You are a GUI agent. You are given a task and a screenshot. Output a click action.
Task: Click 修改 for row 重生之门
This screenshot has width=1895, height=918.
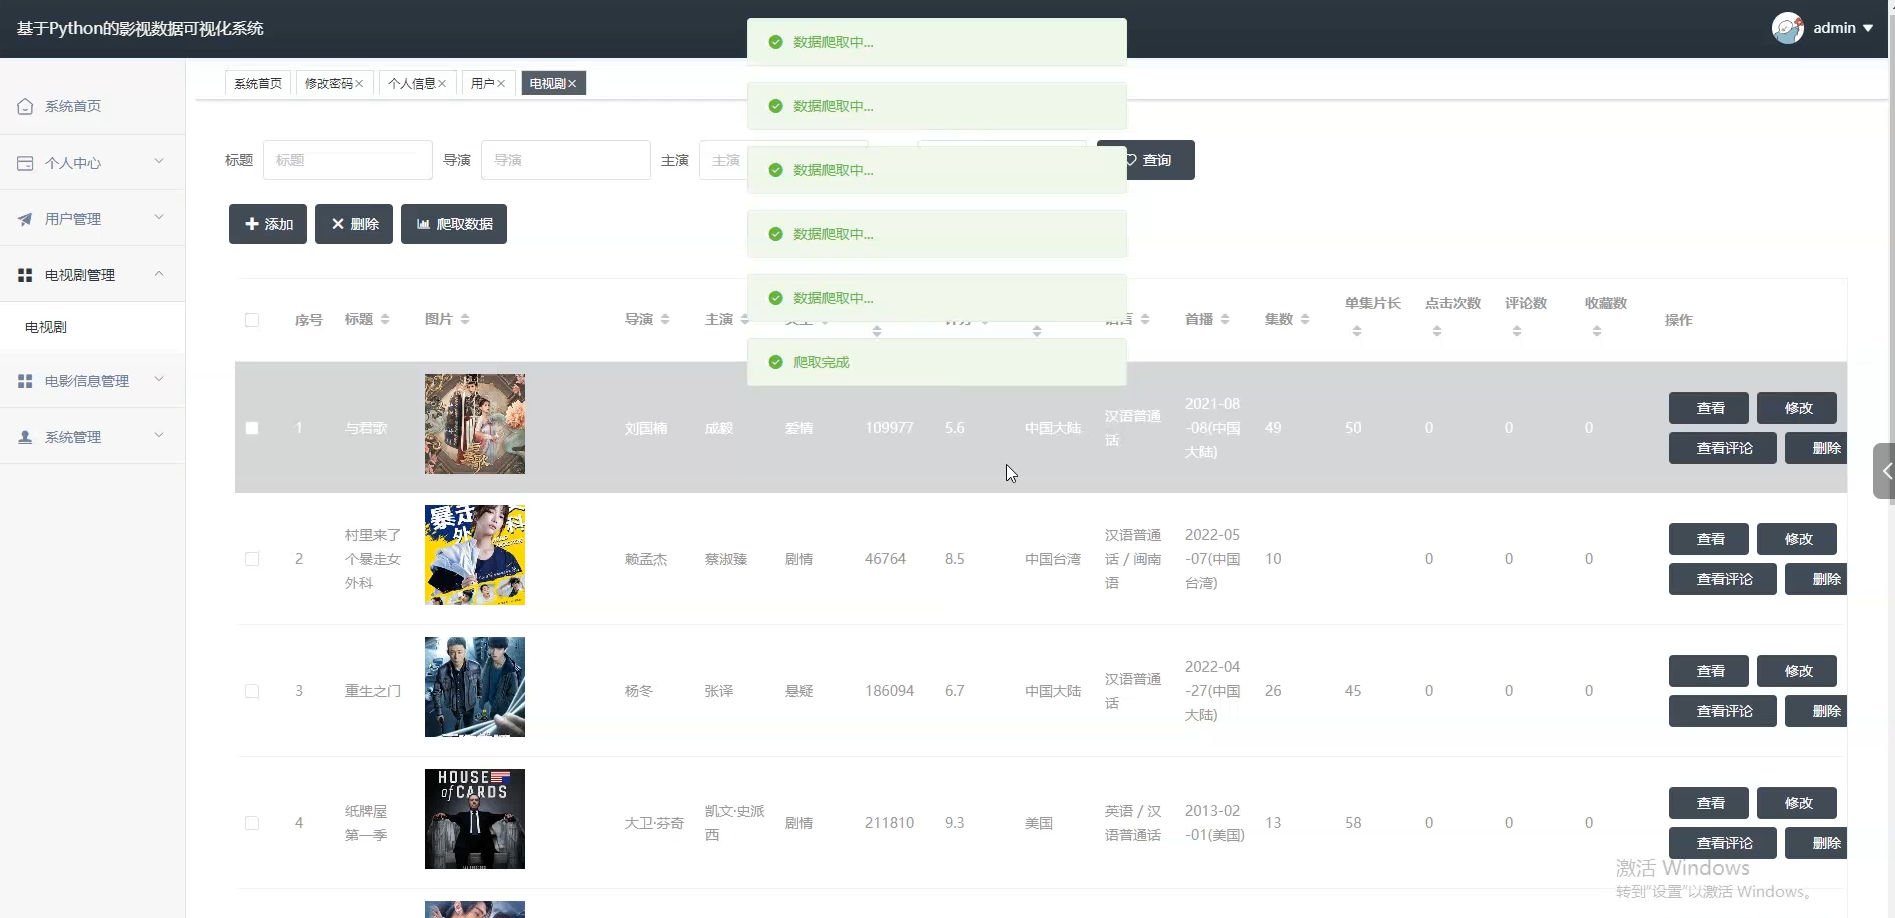coord(1797,671)
